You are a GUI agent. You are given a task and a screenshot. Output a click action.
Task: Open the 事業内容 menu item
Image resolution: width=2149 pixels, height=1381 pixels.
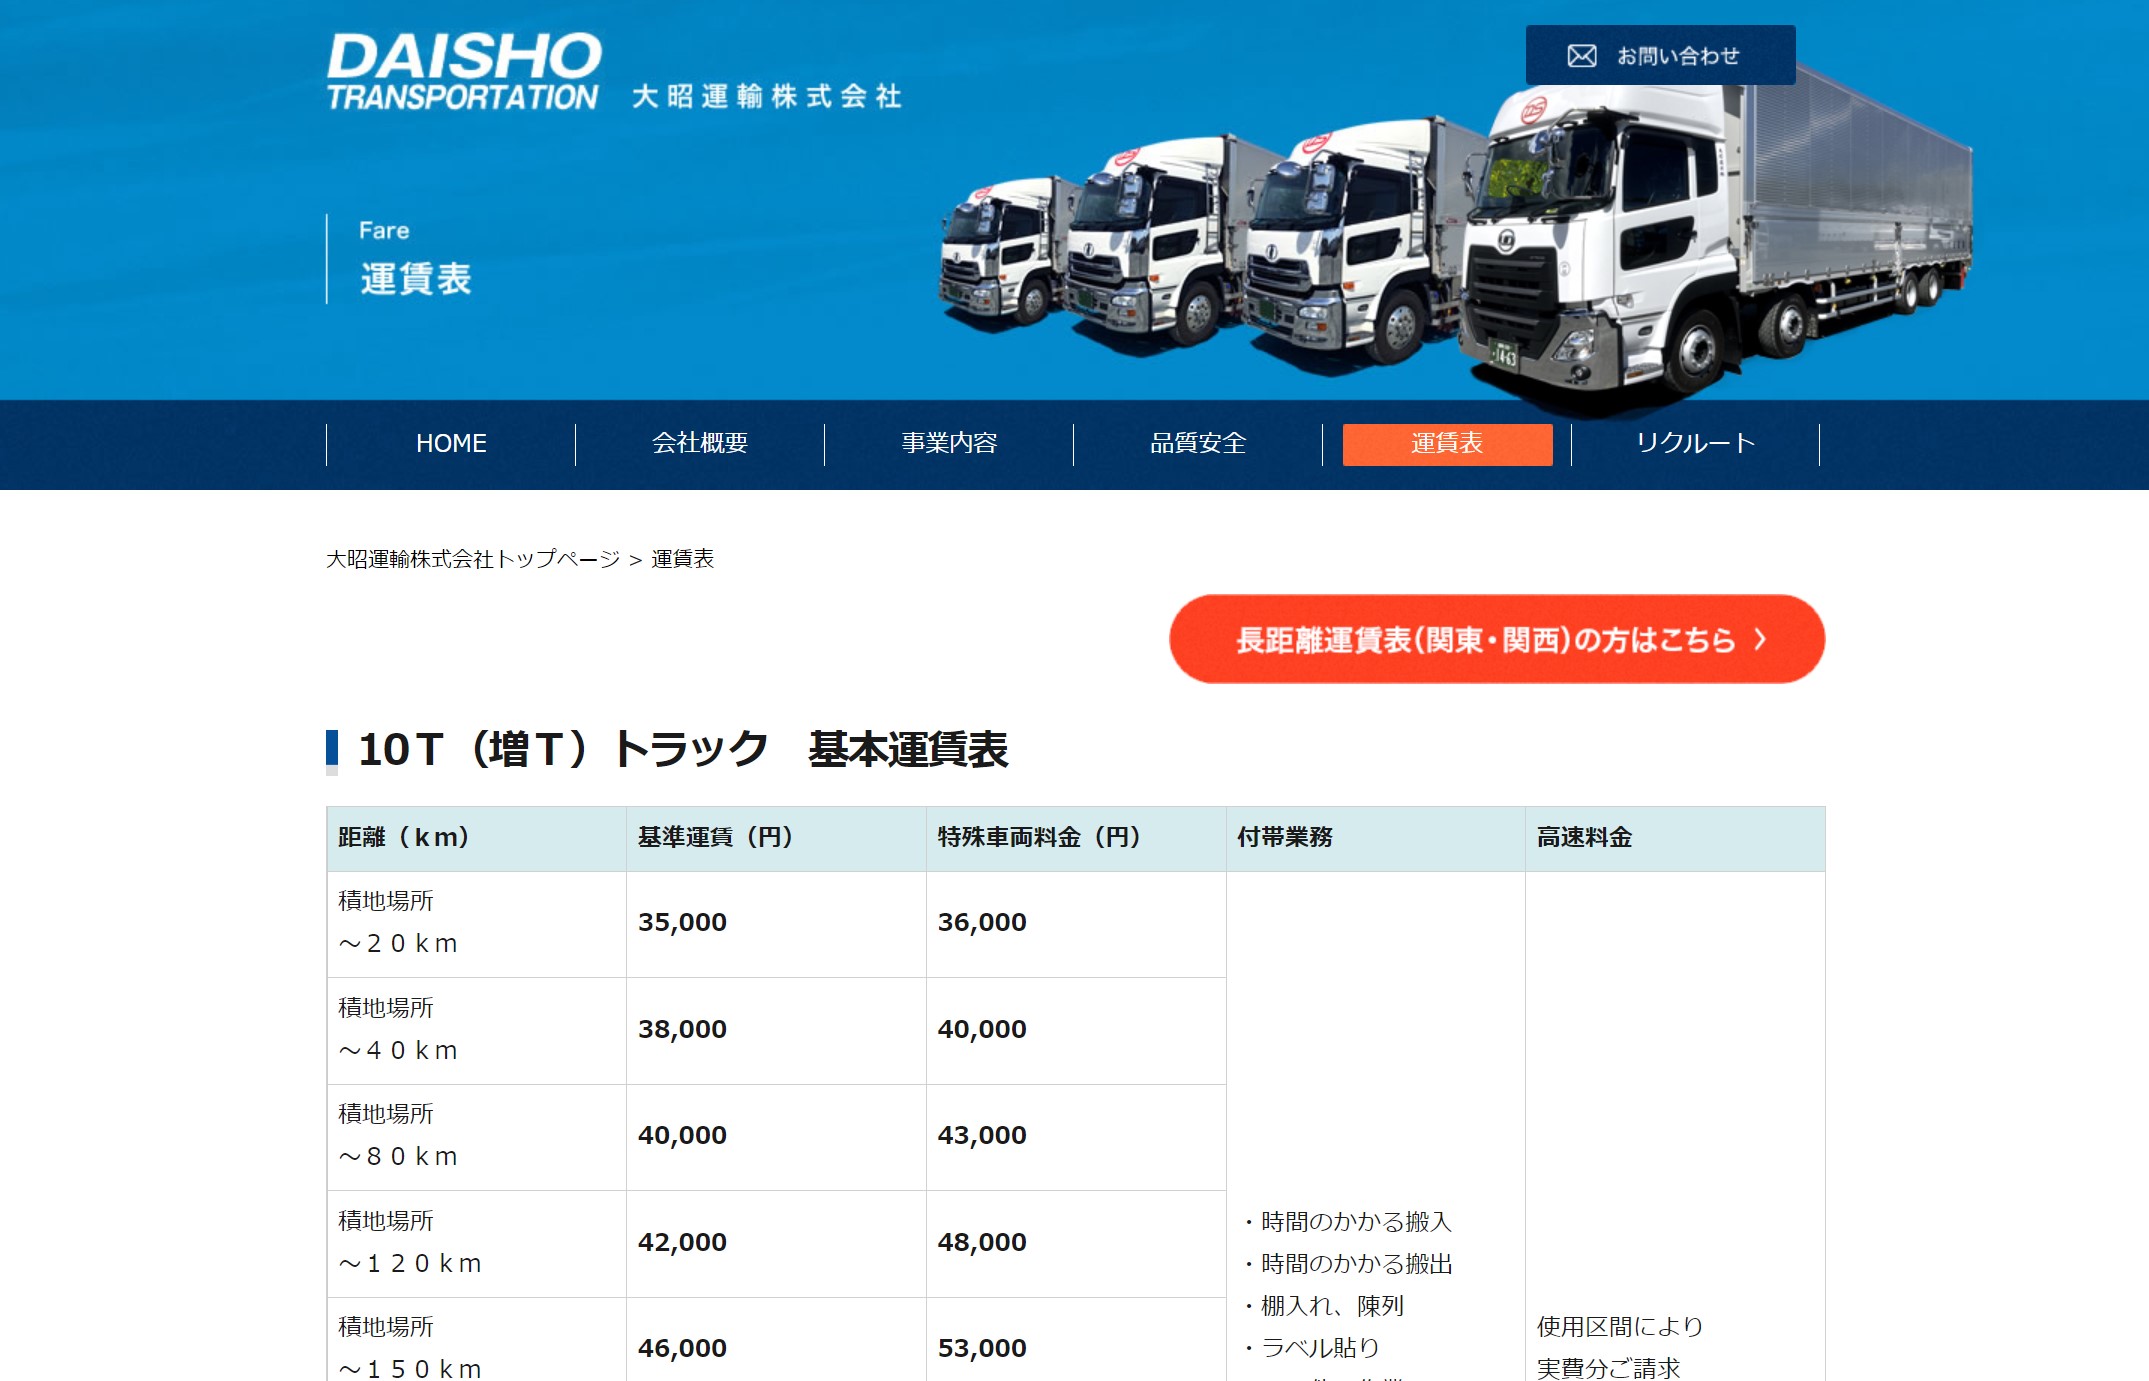pyautogui.click(x=949, y=444)
